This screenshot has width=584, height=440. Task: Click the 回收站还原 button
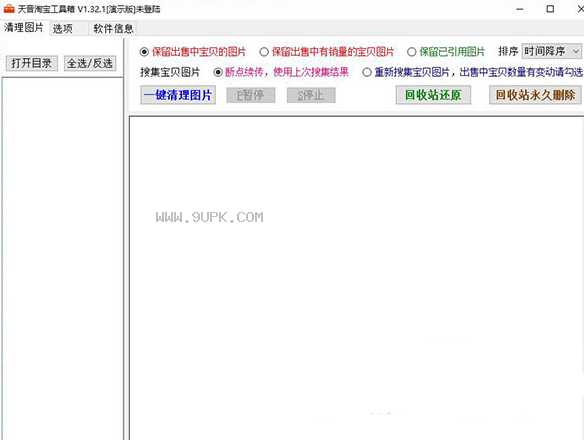tap(433, 95)
